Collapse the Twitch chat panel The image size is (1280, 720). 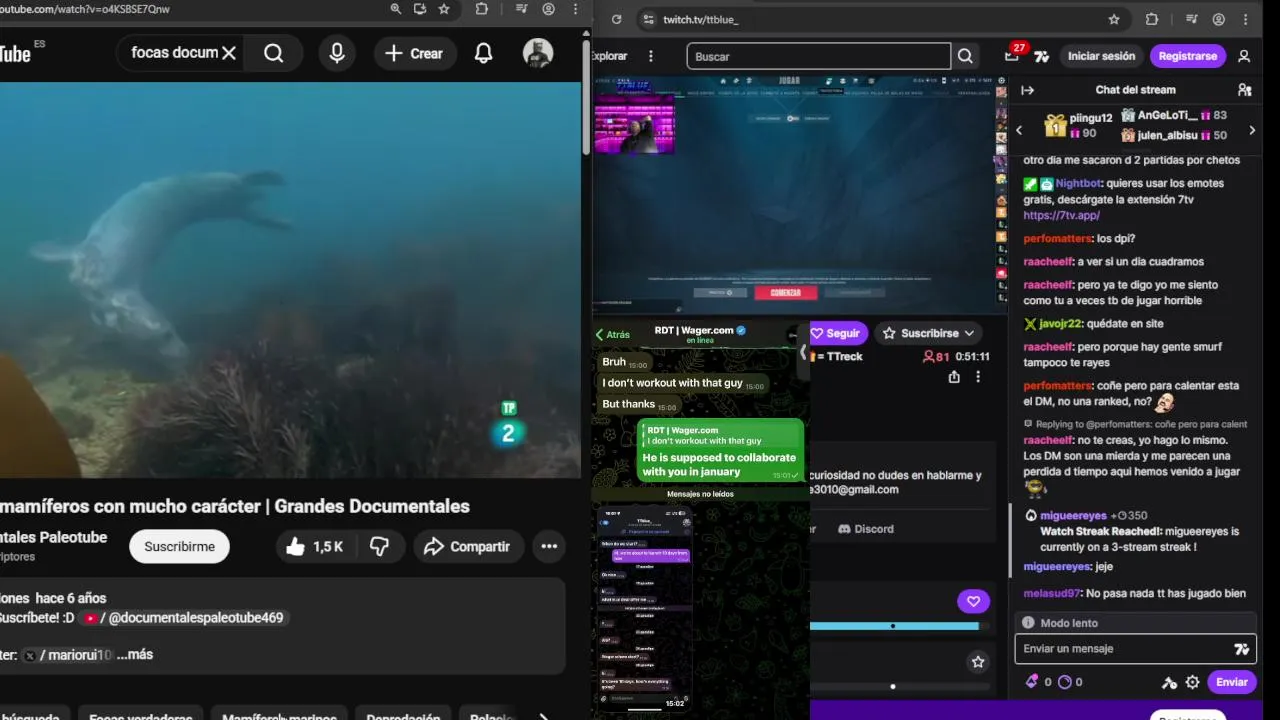(1027, 90)
